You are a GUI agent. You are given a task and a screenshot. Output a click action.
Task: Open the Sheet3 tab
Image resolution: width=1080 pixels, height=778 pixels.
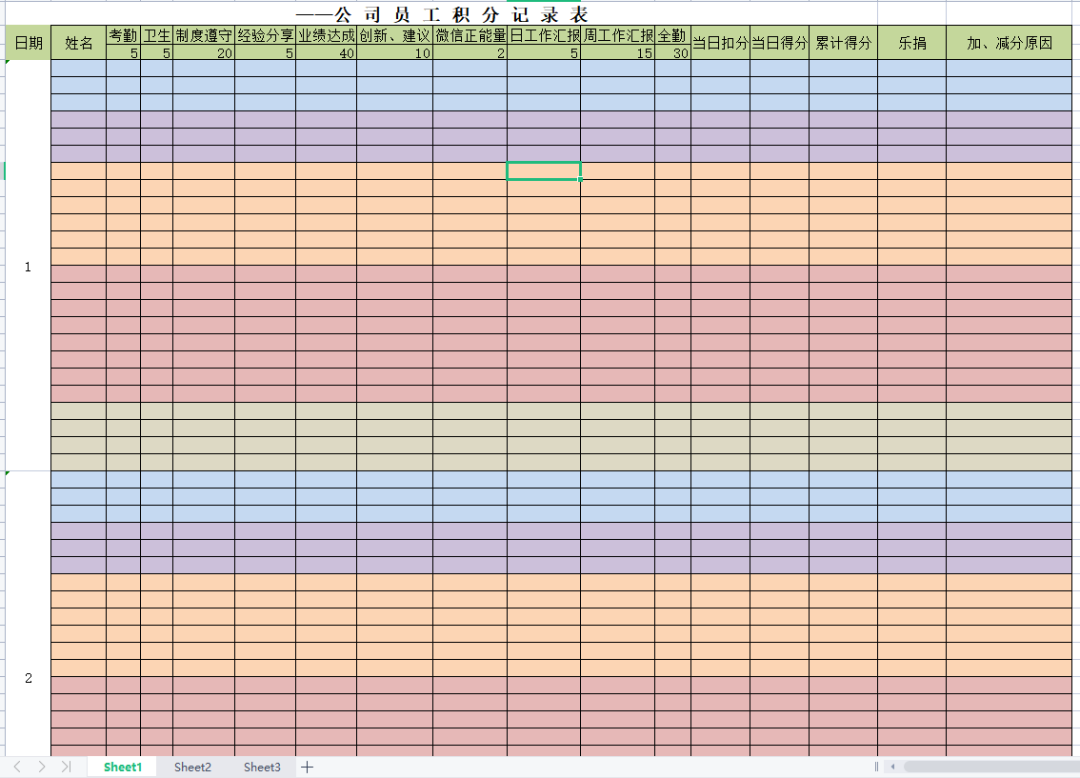[262, 767]
